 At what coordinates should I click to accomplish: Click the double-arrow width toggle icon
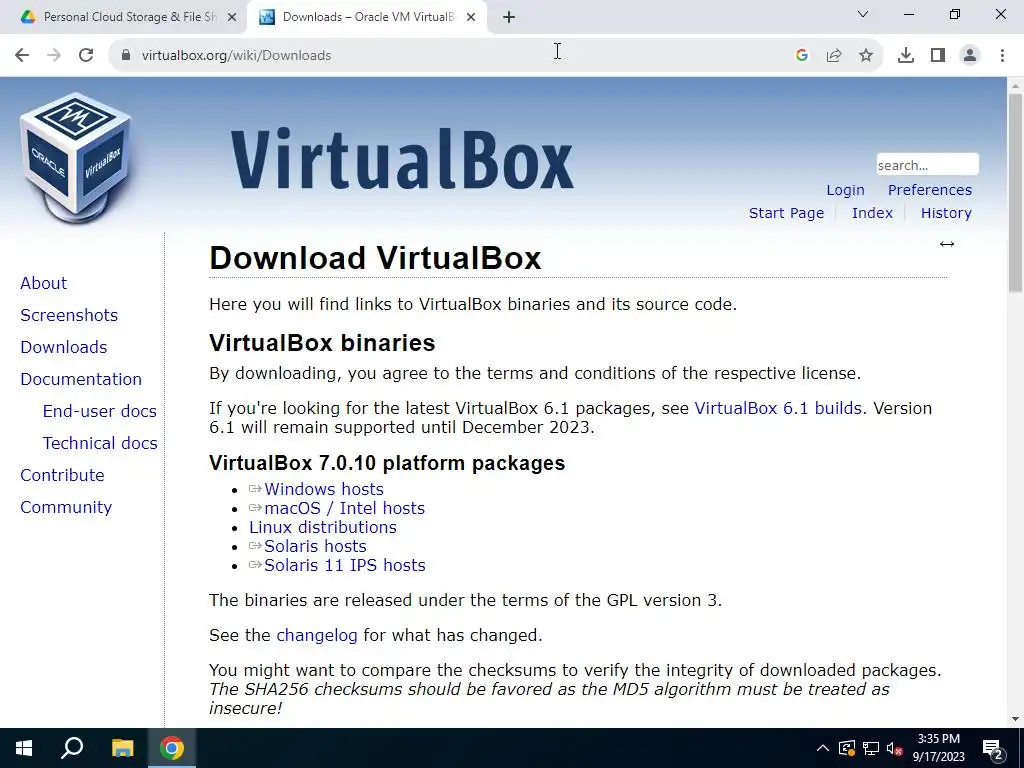pyautogui.click(x=946, y=244)
